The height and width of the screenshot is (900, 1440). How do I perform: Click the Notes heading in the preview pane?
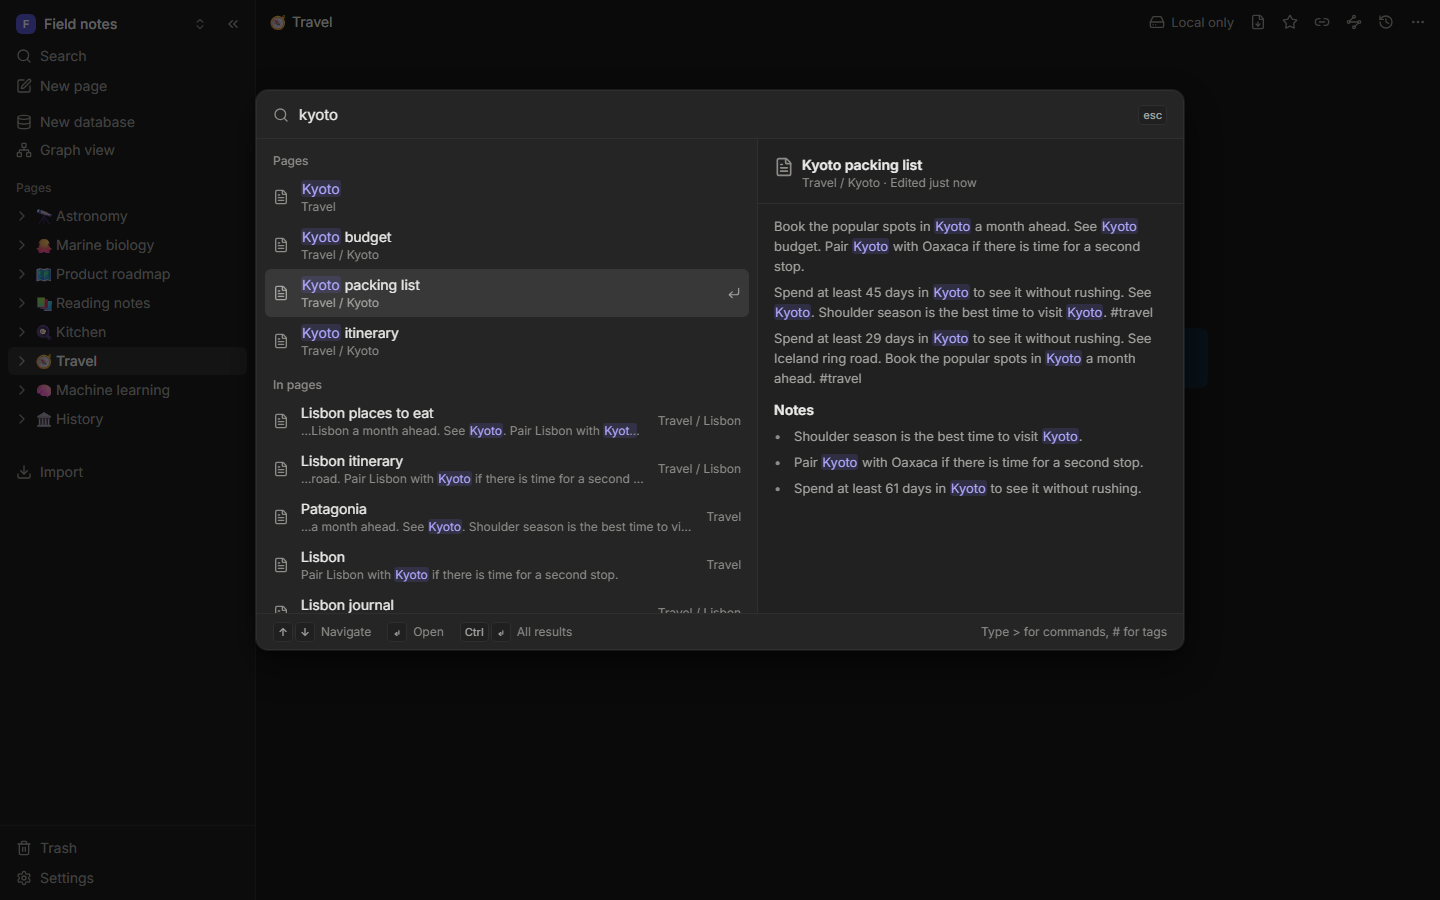point(794,410)
